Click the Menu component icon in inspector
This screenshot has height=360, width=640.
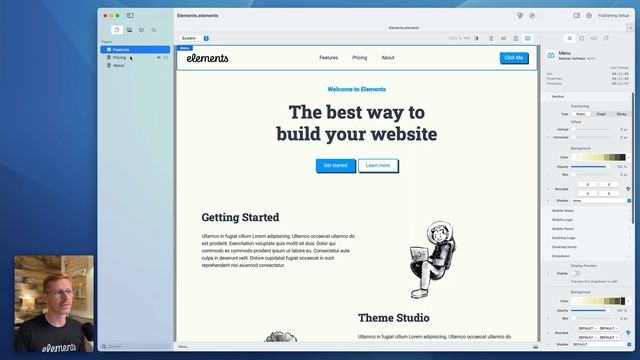pos(551,56)
